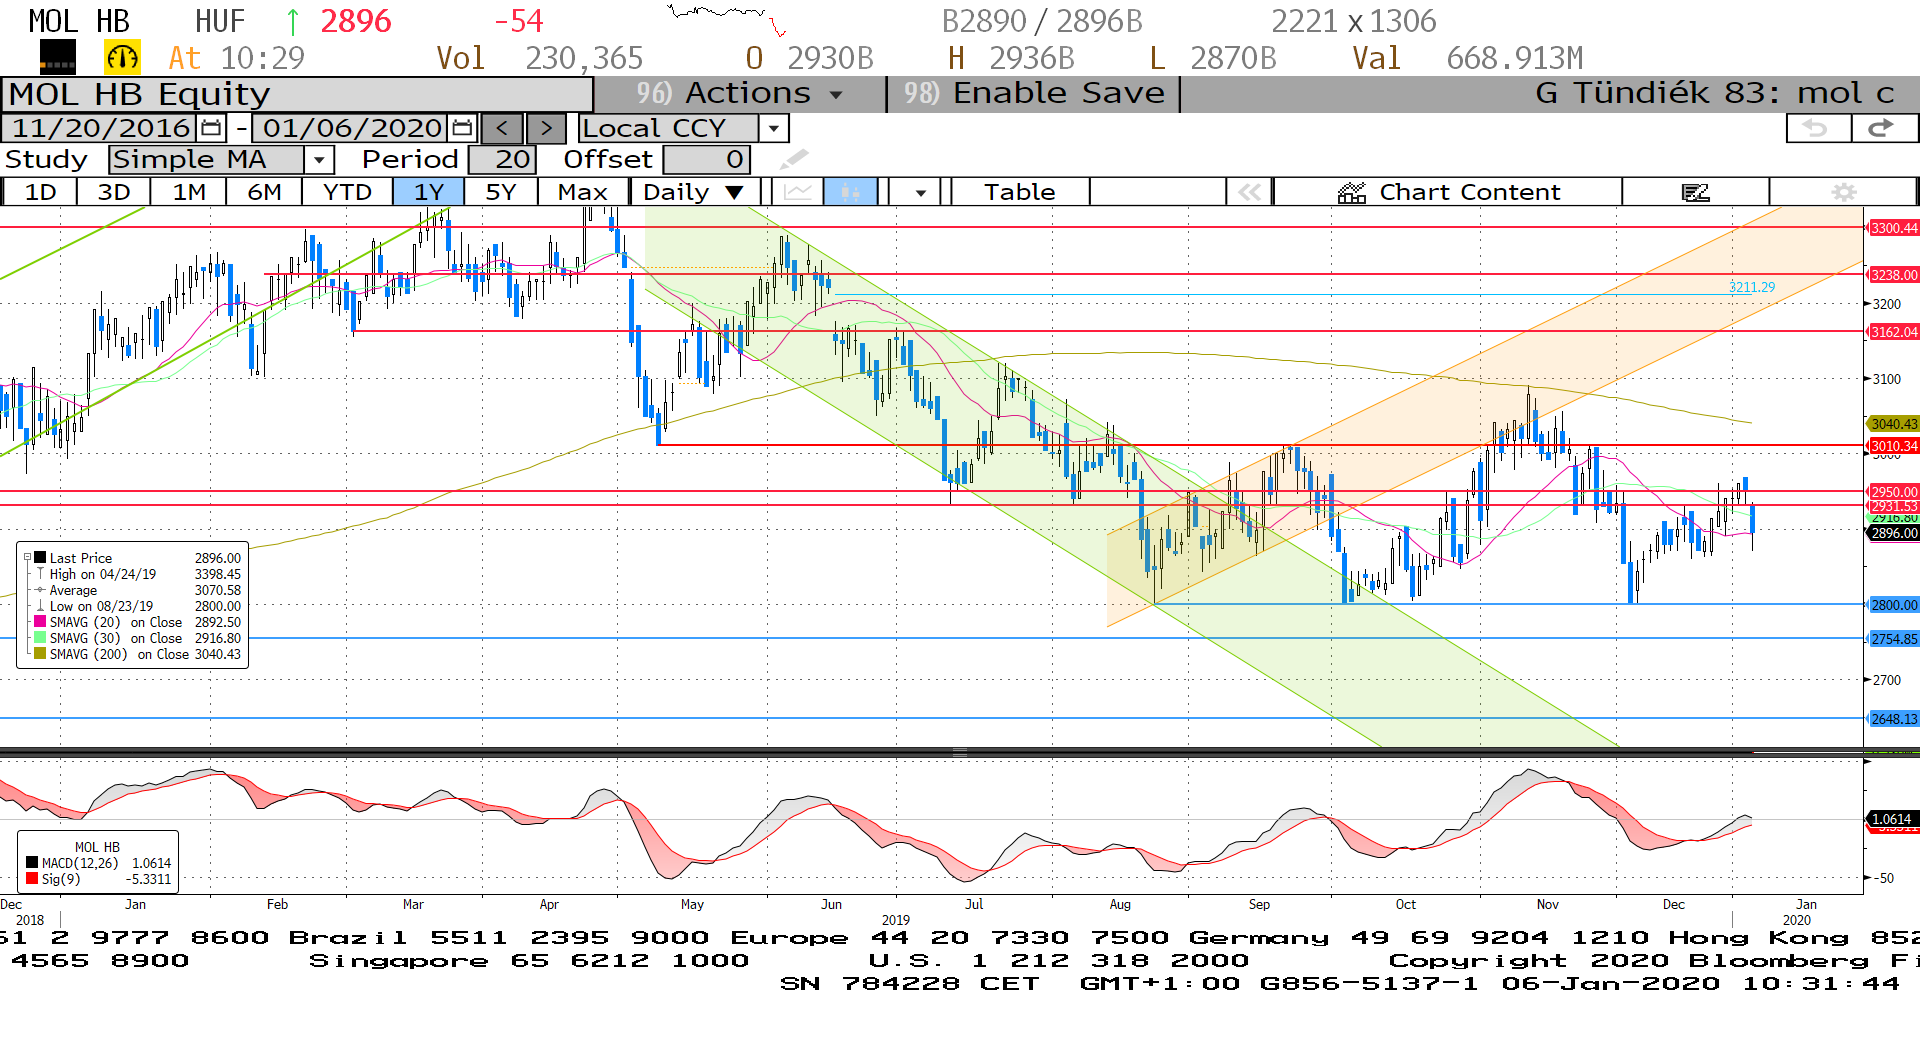This screenshot has width=1920, height=1039.
Task: Go to next date range arrow
Action: 546,128
